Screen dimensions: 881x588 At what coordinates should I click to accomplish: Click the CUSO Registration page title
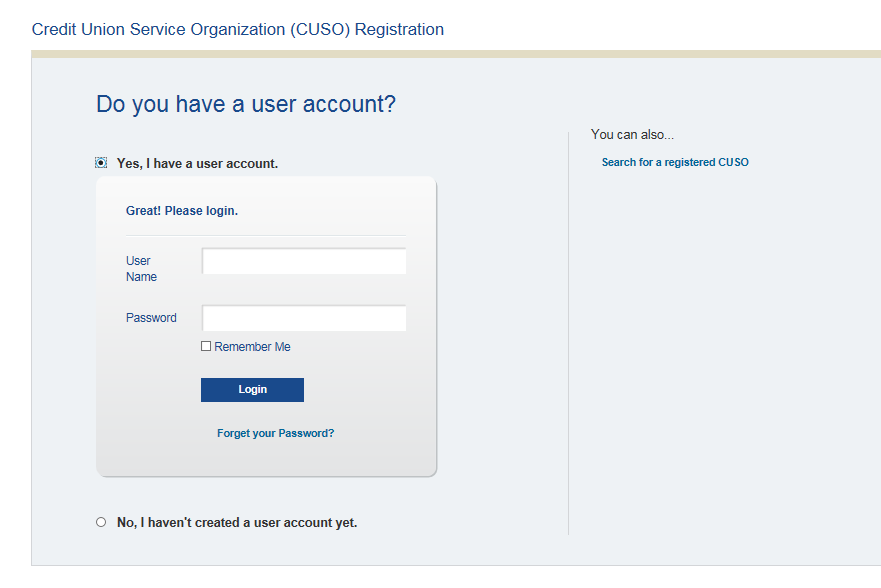[x=238, y=29]
